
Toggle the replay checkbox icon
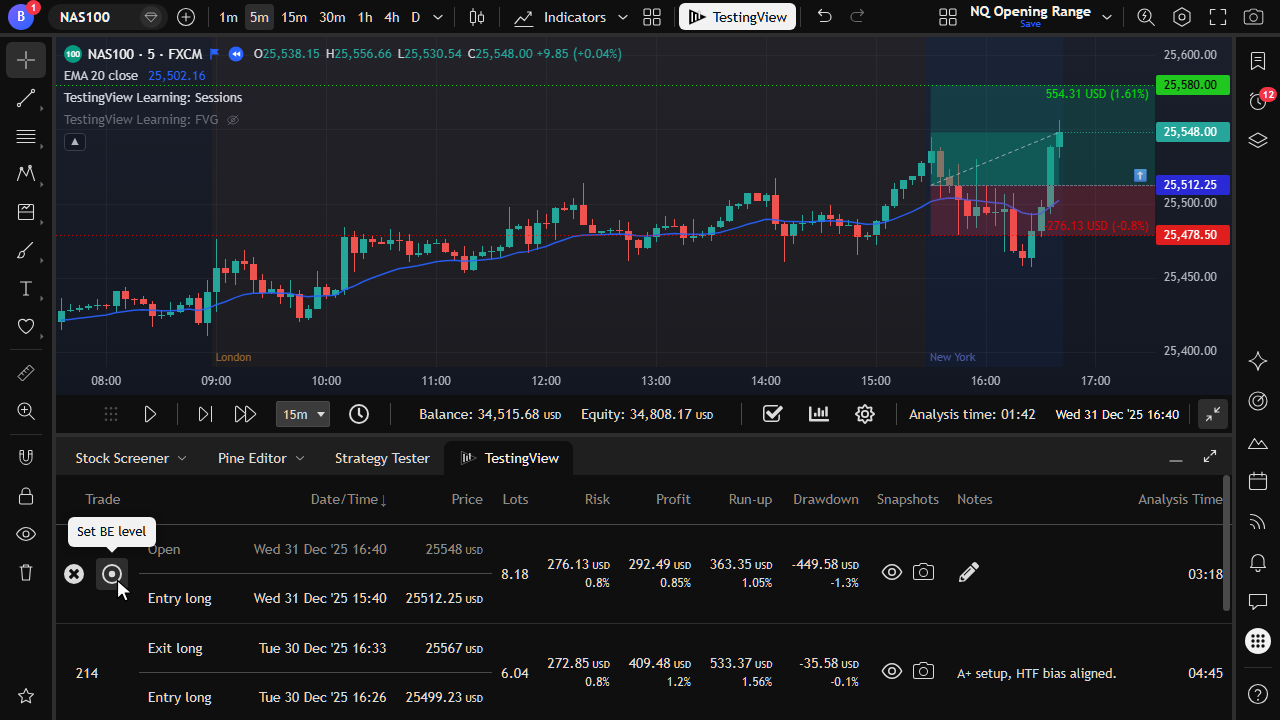pos(772,414)
